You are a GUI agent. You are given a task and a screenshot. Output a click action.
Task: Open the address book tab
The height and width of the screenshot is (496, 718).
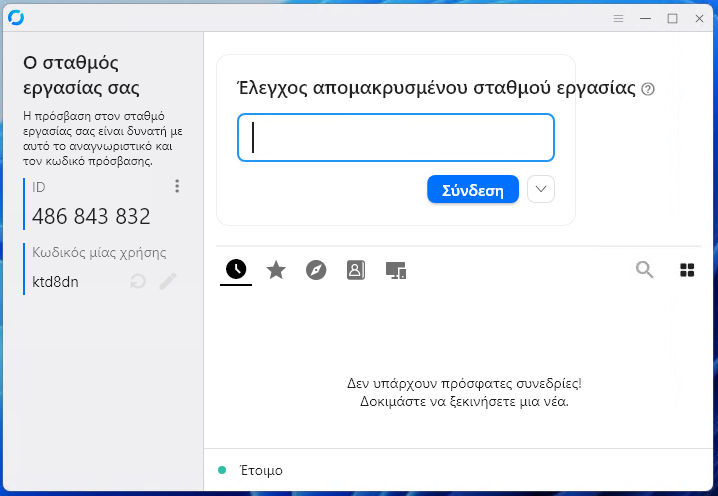[356, 269]
